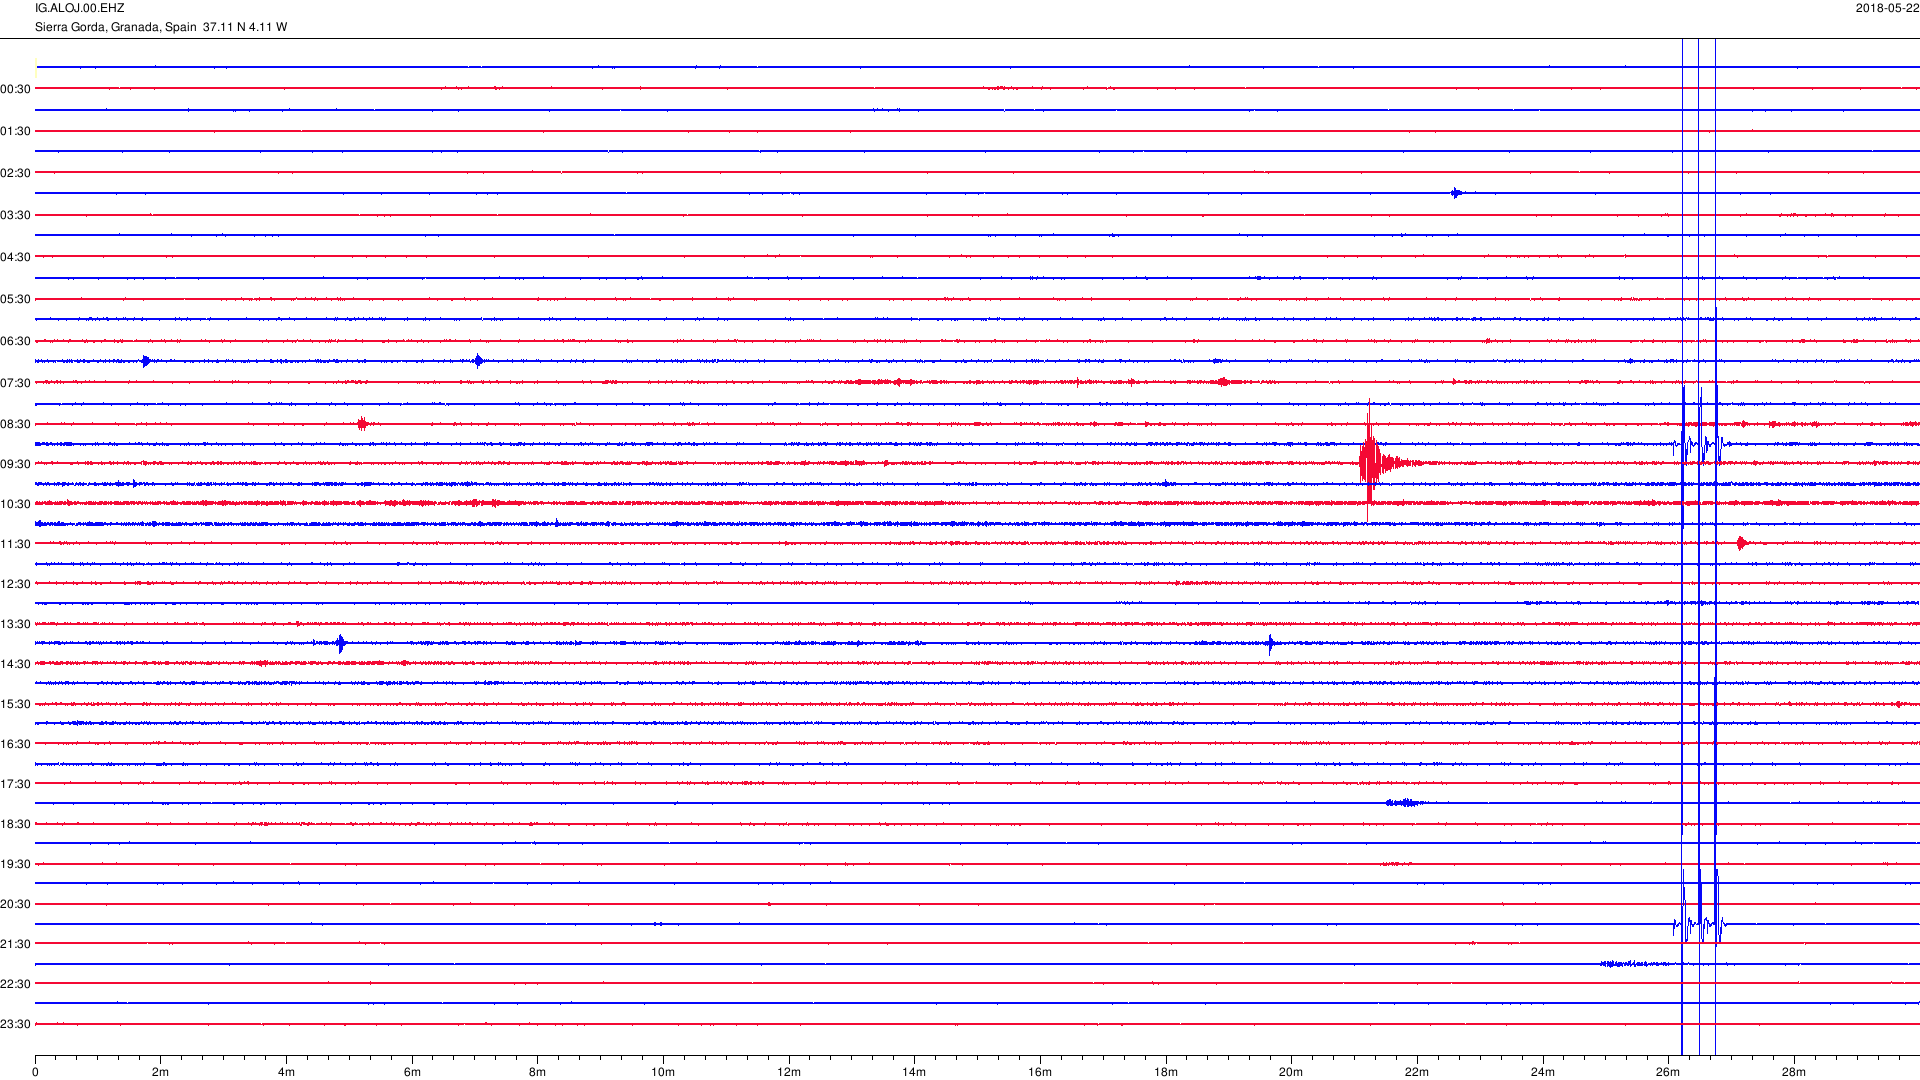Click the blue burst on the 18:00 trace

(1406, 803)
